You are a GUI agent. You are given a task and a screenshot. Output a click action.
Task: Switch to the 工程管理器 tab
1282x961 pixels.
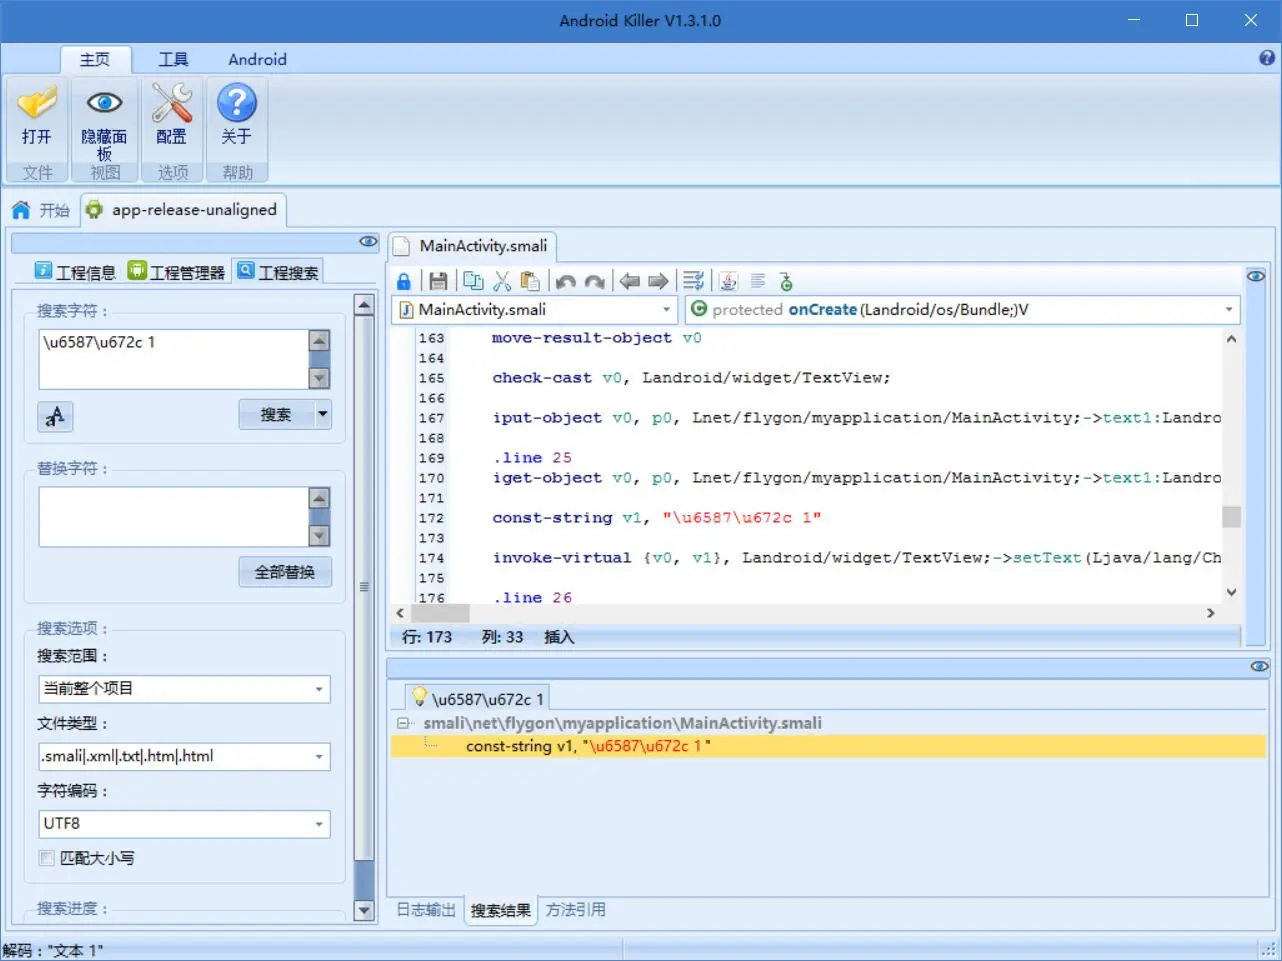tap(177, 272)
